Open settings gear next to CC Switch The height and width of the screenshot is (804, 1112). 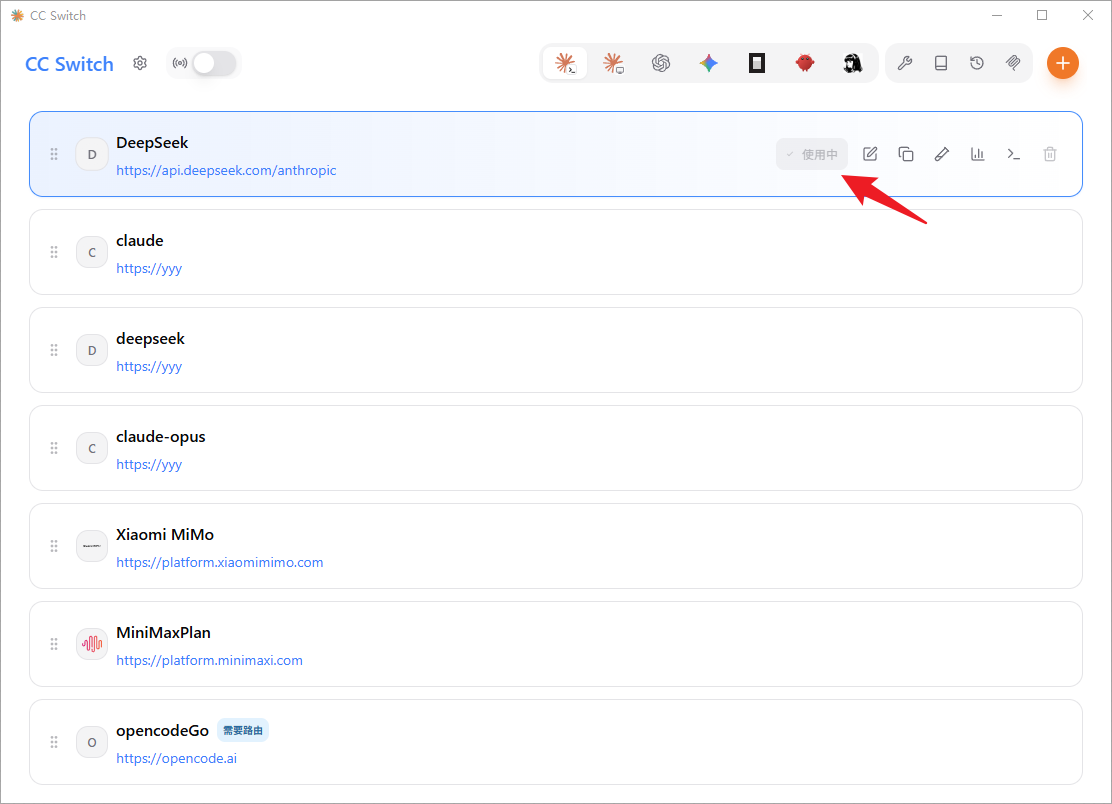click(140, 63)
